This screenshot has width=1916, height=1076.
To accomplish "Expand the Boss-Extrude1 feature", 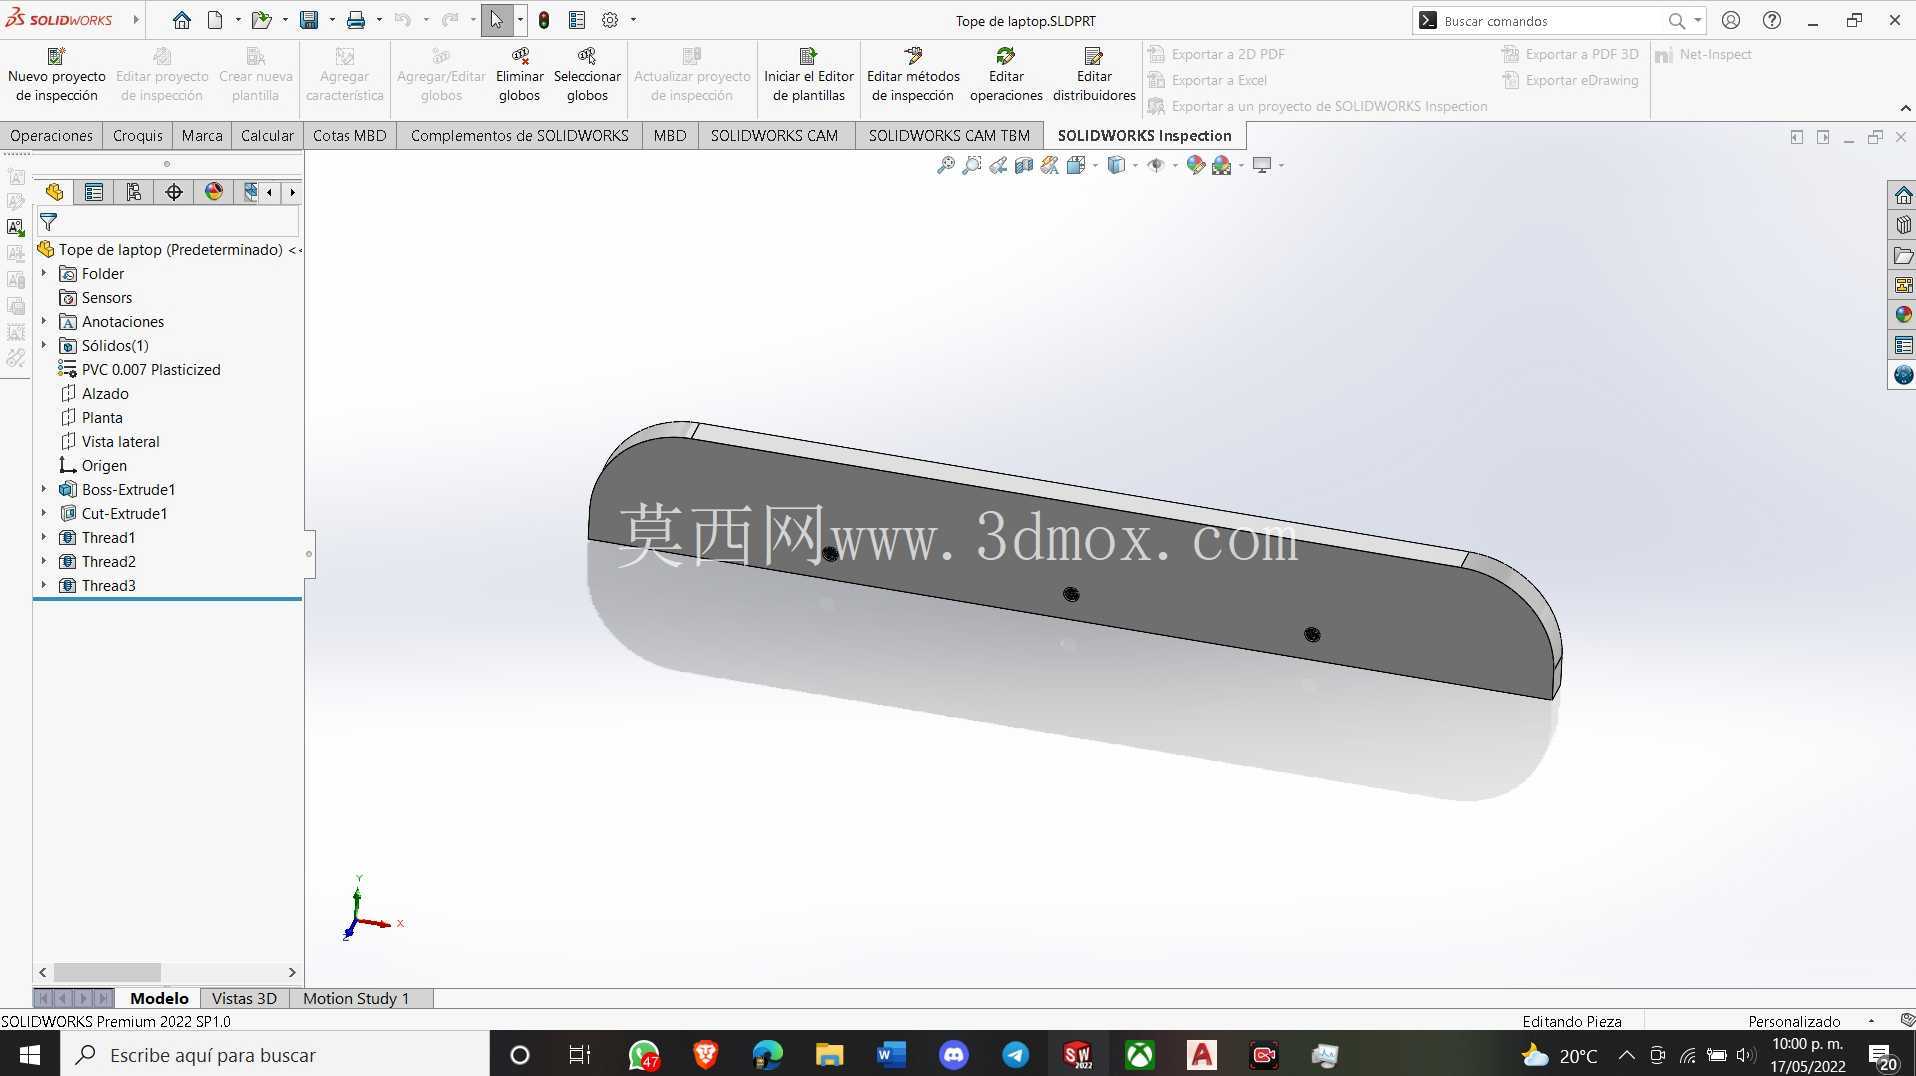I will coord(44,489).
